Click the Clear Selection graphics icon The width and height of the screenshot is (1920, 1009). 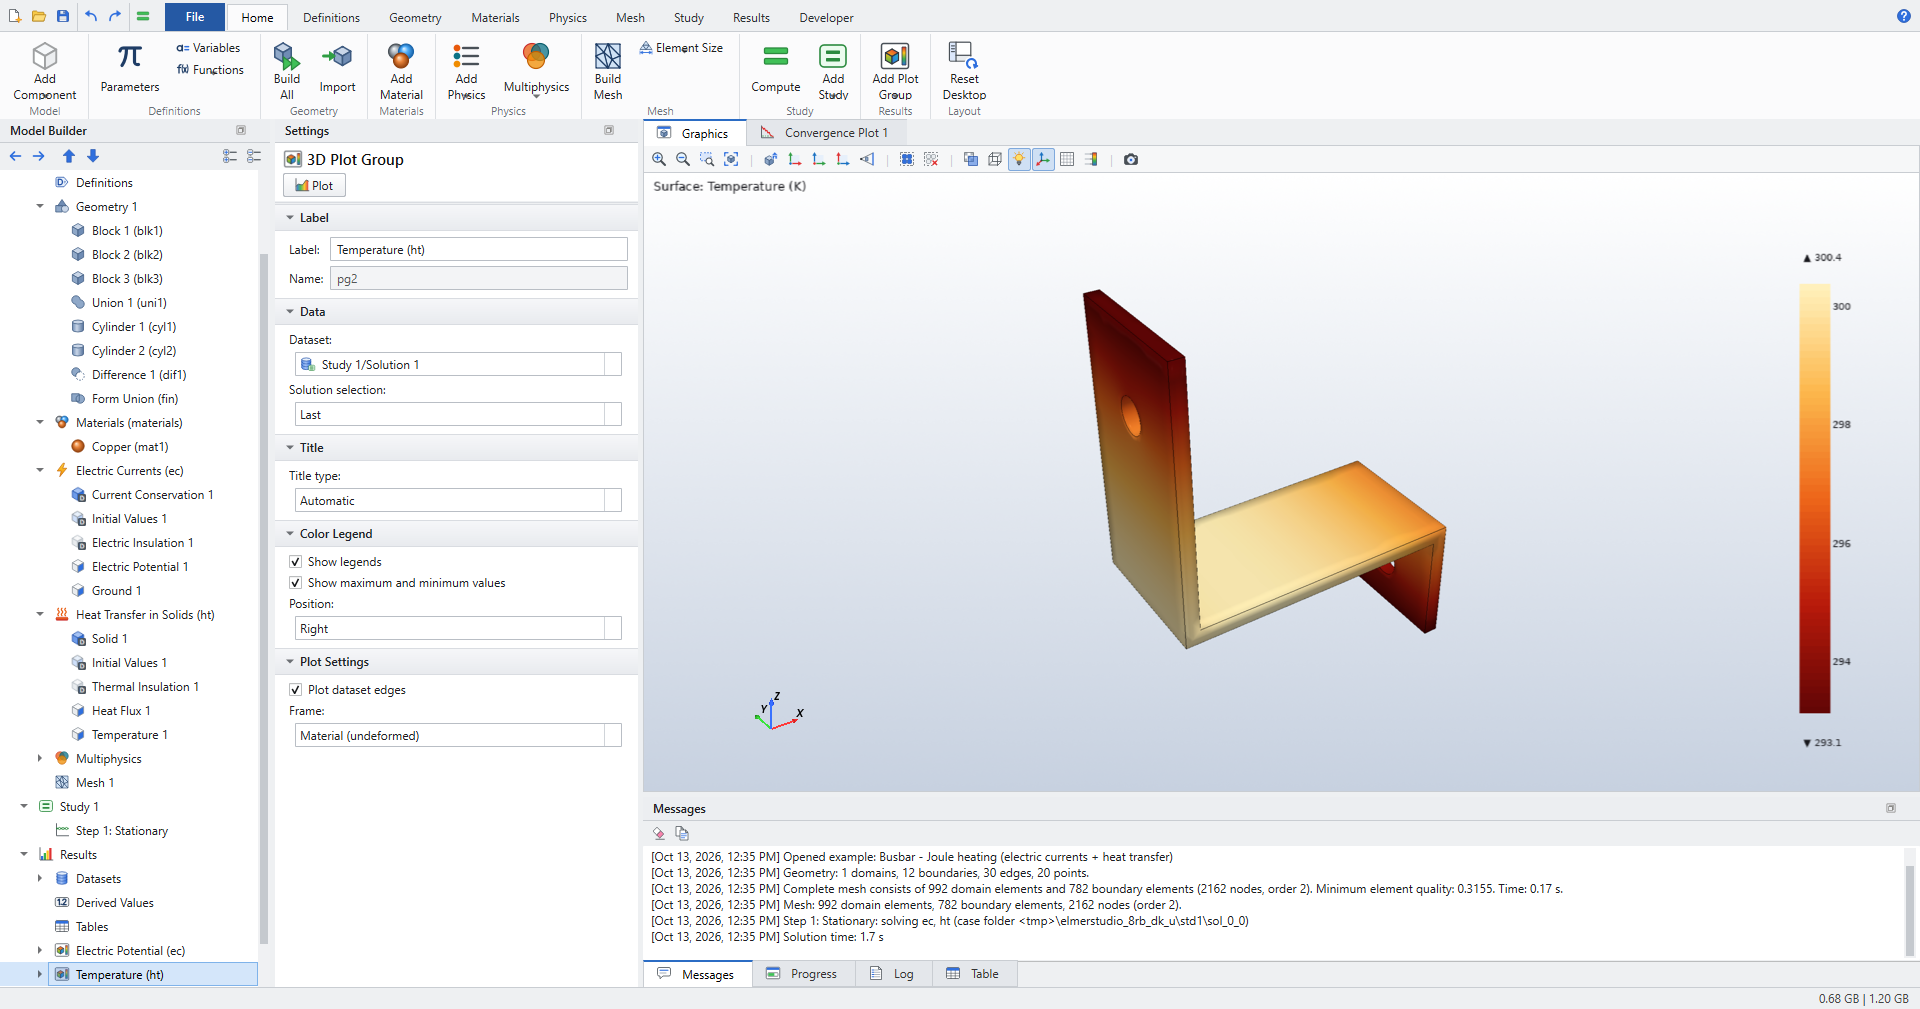(931, 159)
